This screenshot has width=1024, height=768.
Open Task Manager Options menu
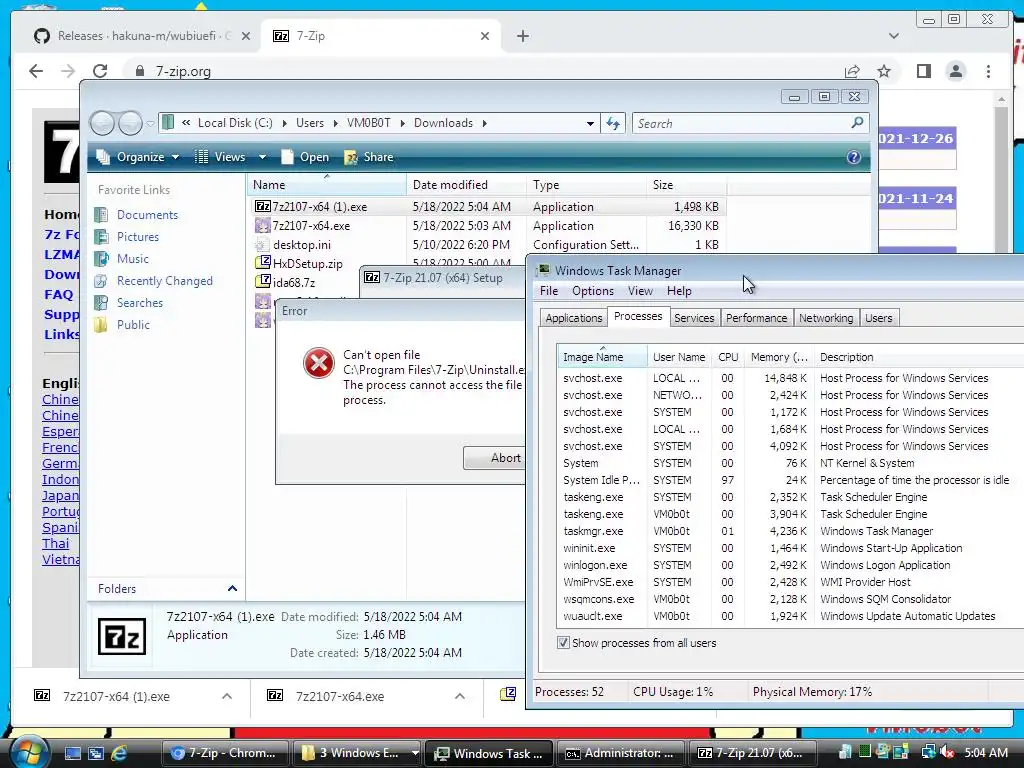592,291
